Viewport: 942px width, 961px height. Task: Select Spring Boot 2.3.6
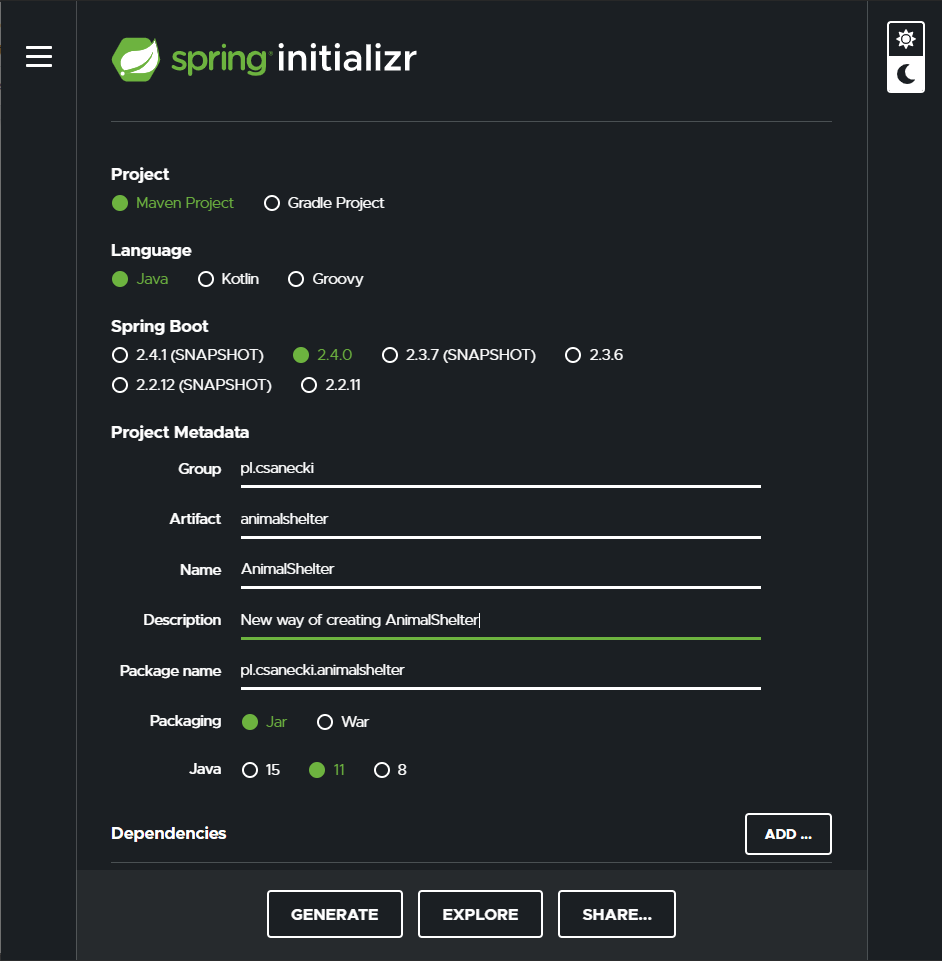point(594,355)
